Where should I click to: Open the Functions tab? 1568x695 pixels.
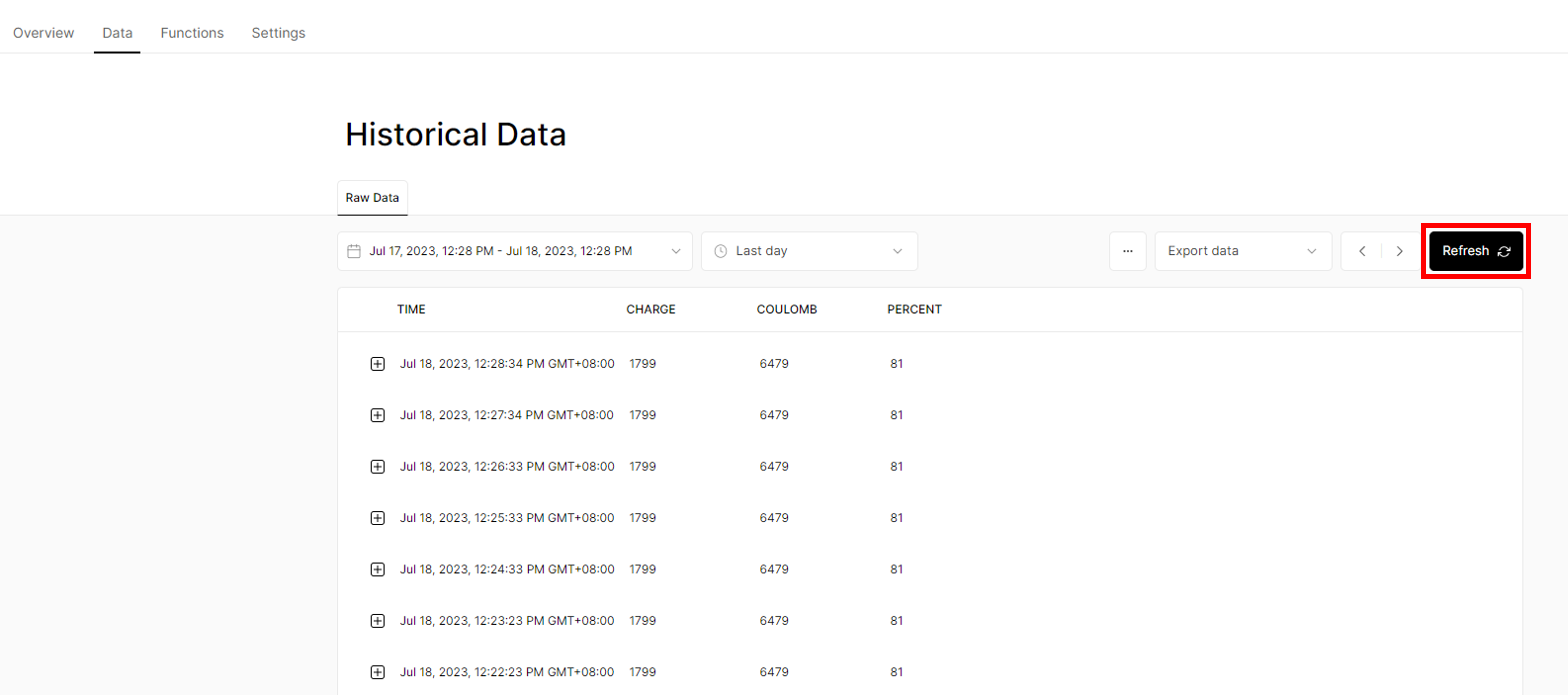click(192, 33)
